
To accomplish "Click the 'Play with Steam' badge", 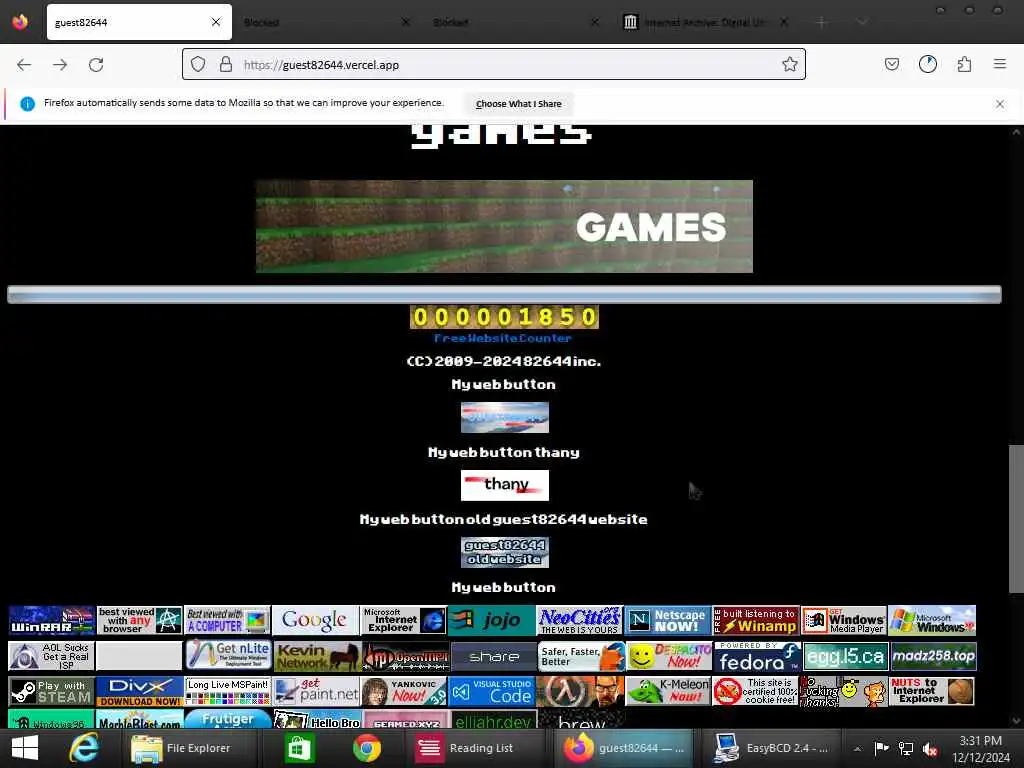I will 52,691.
